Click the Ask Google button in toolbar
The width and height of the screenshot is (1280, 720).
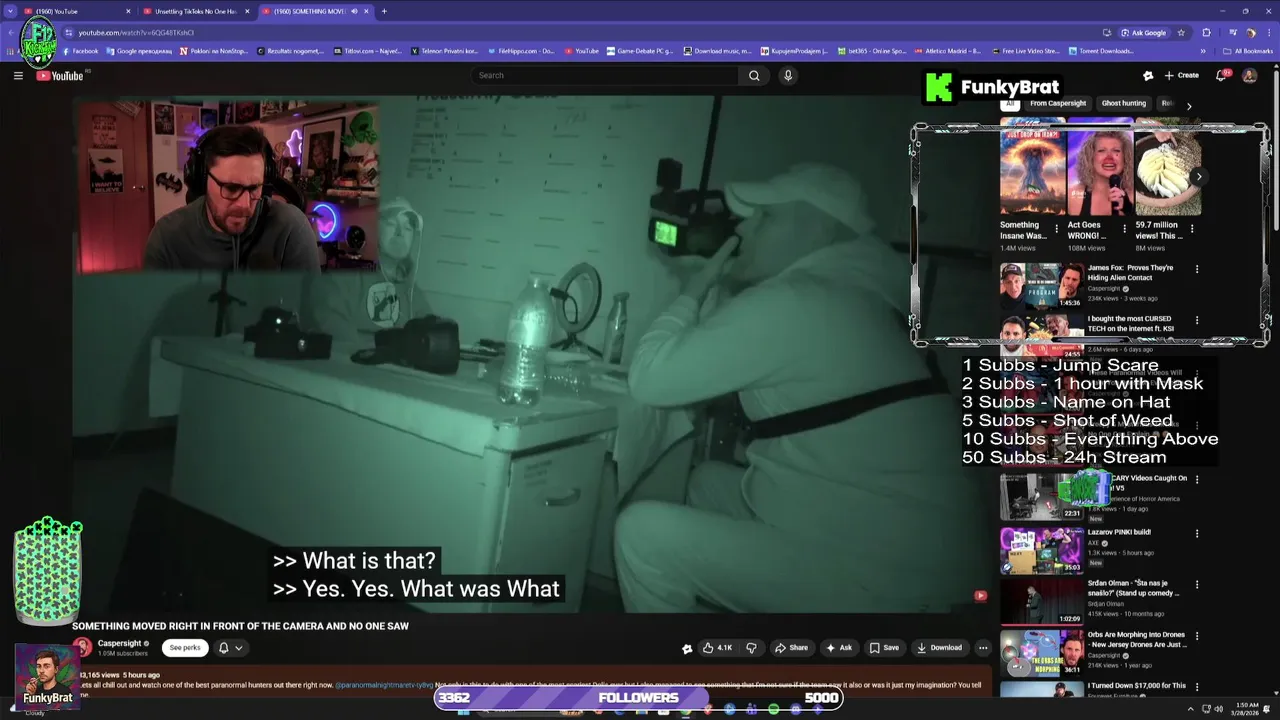(x=1144, y=32)
